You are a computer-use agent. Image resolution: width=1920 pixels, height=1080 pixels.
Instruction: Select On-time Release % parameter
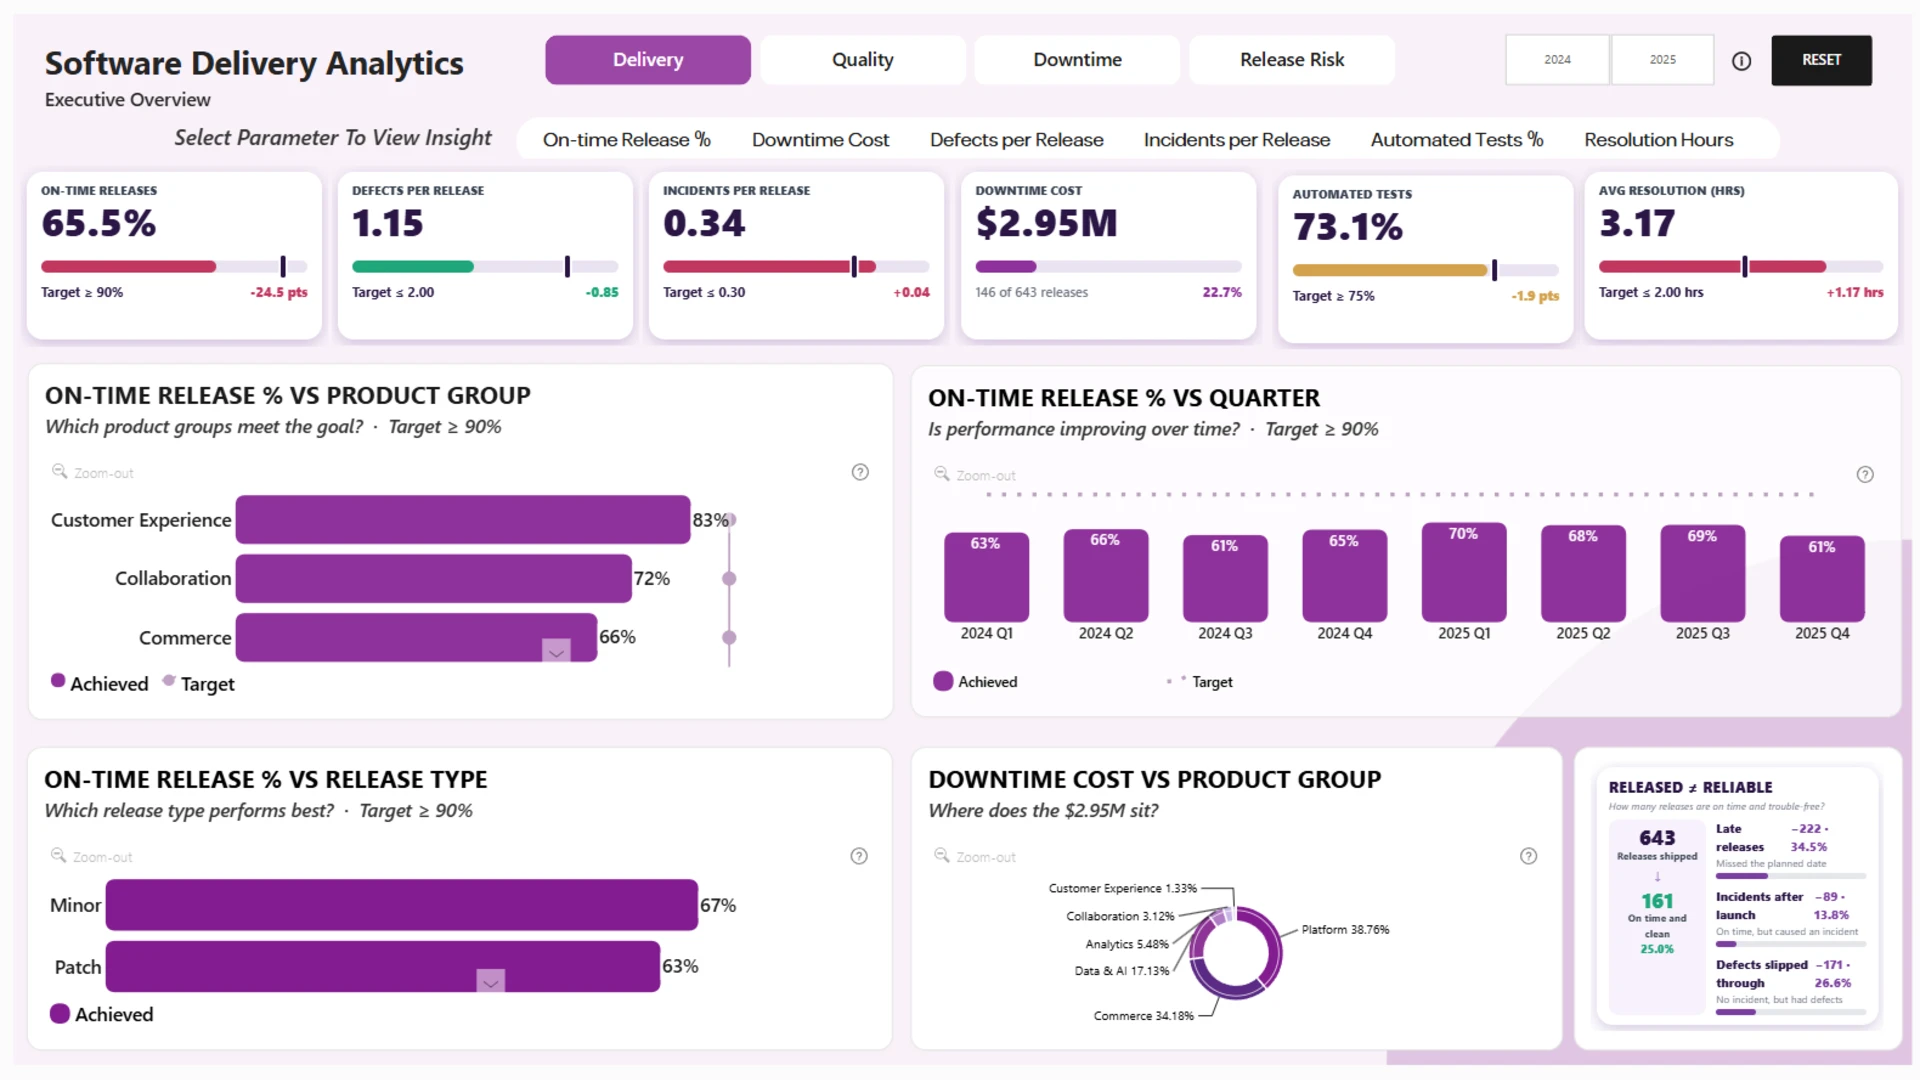coord(627,140)
